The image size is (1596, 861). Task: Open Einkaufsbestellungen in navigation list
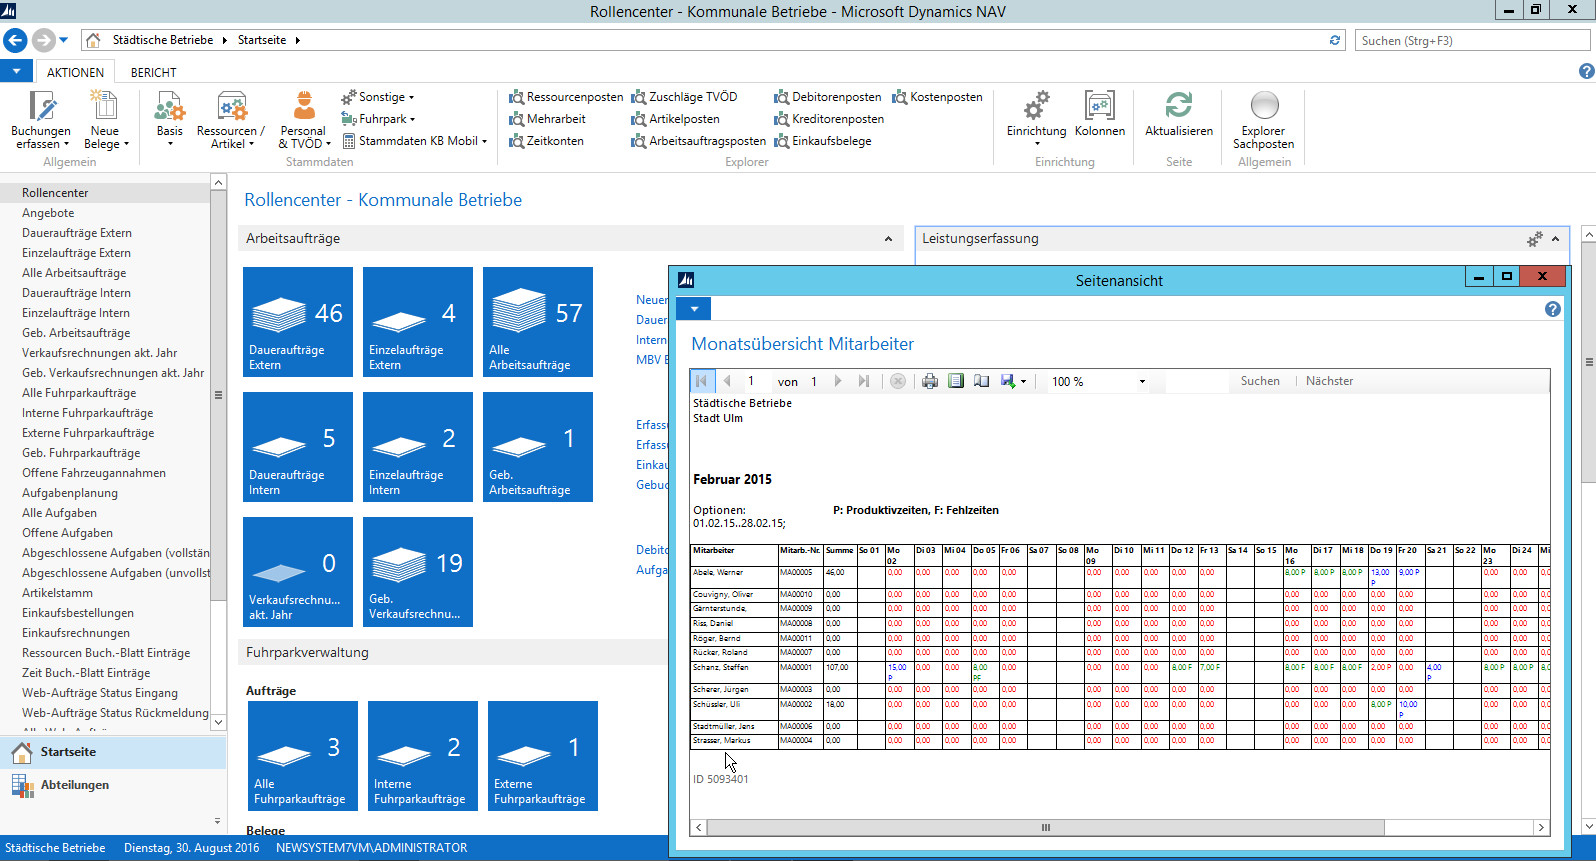click(78, 613)
